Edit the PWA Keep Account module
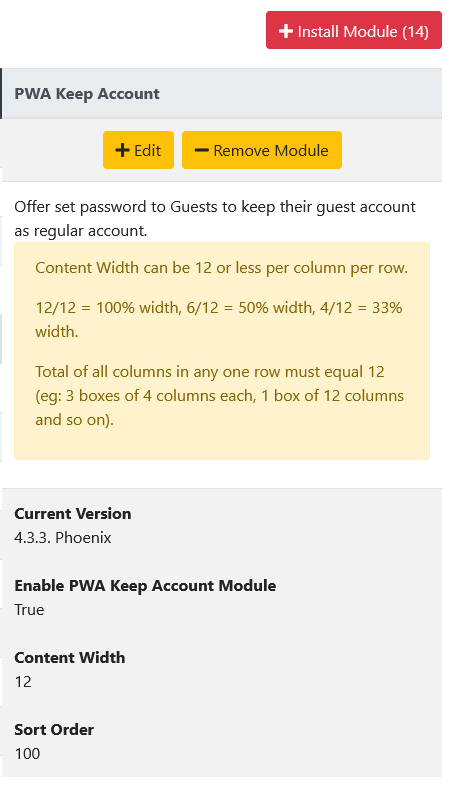The image size is (449, 785). point(138,150)
